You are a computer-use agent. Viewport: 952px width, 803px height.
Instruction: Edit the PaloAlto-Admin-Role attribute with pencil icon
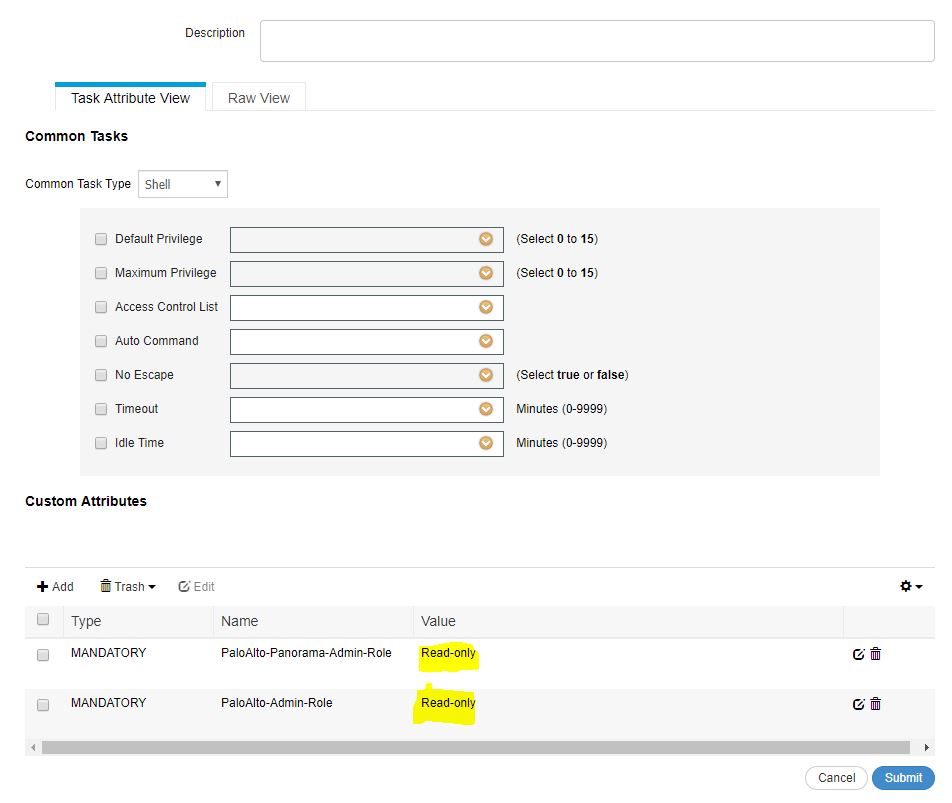tap(858, 703)
